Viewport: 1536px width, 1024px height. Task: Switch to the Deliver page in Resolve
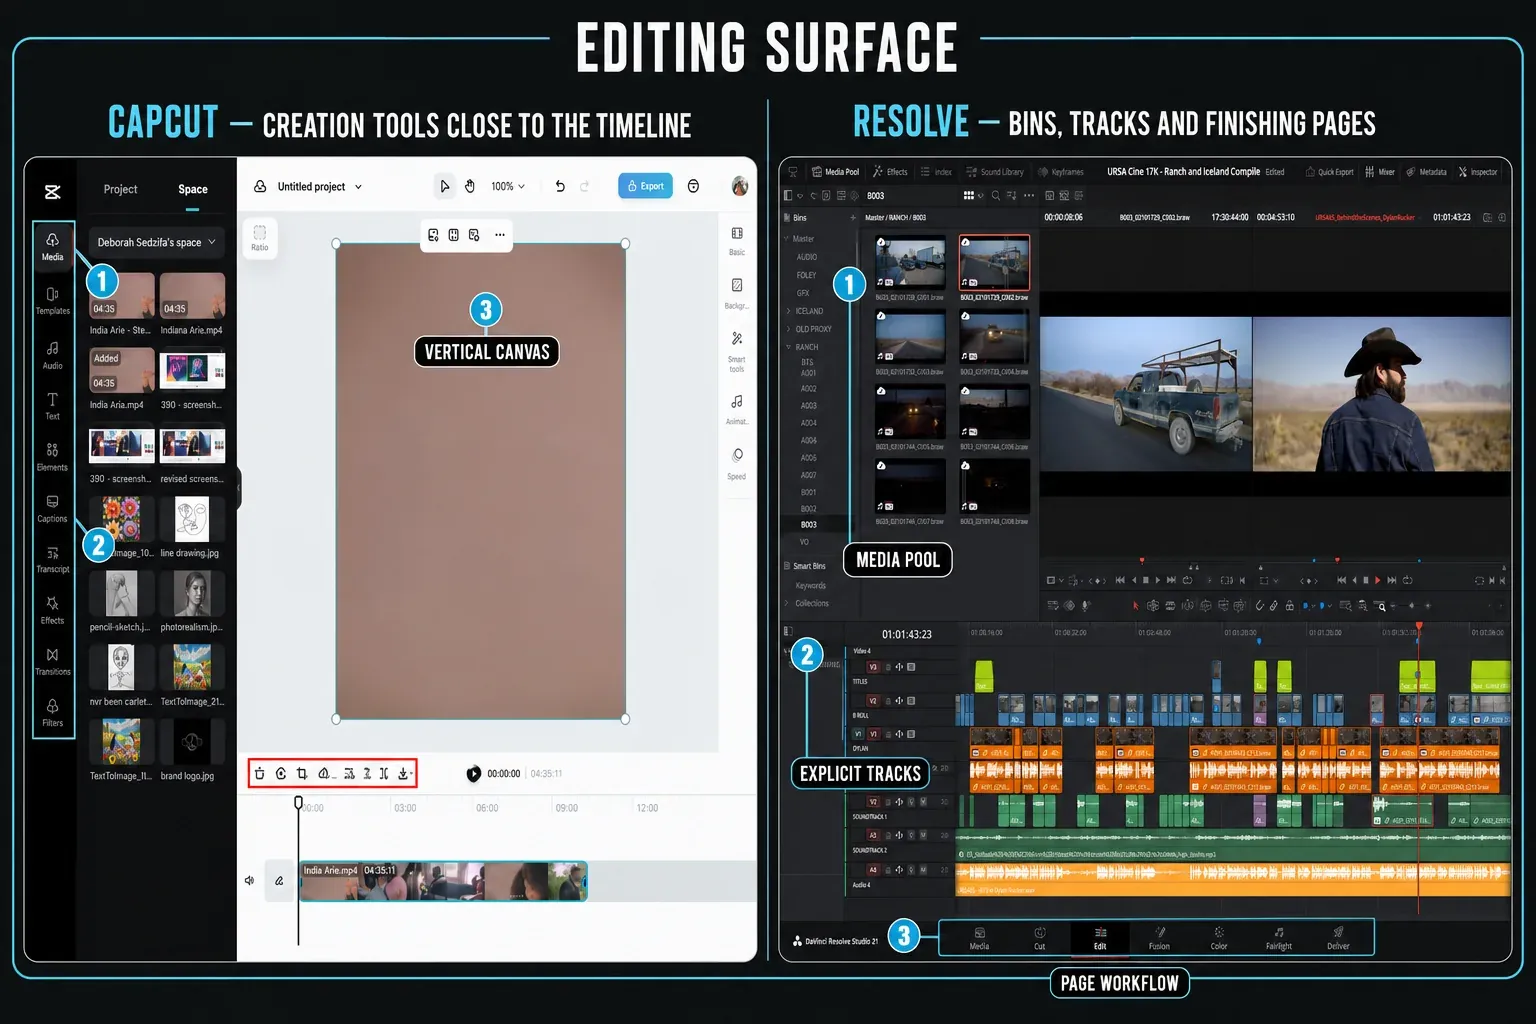pyautogui.click(x=1338, y=937)
